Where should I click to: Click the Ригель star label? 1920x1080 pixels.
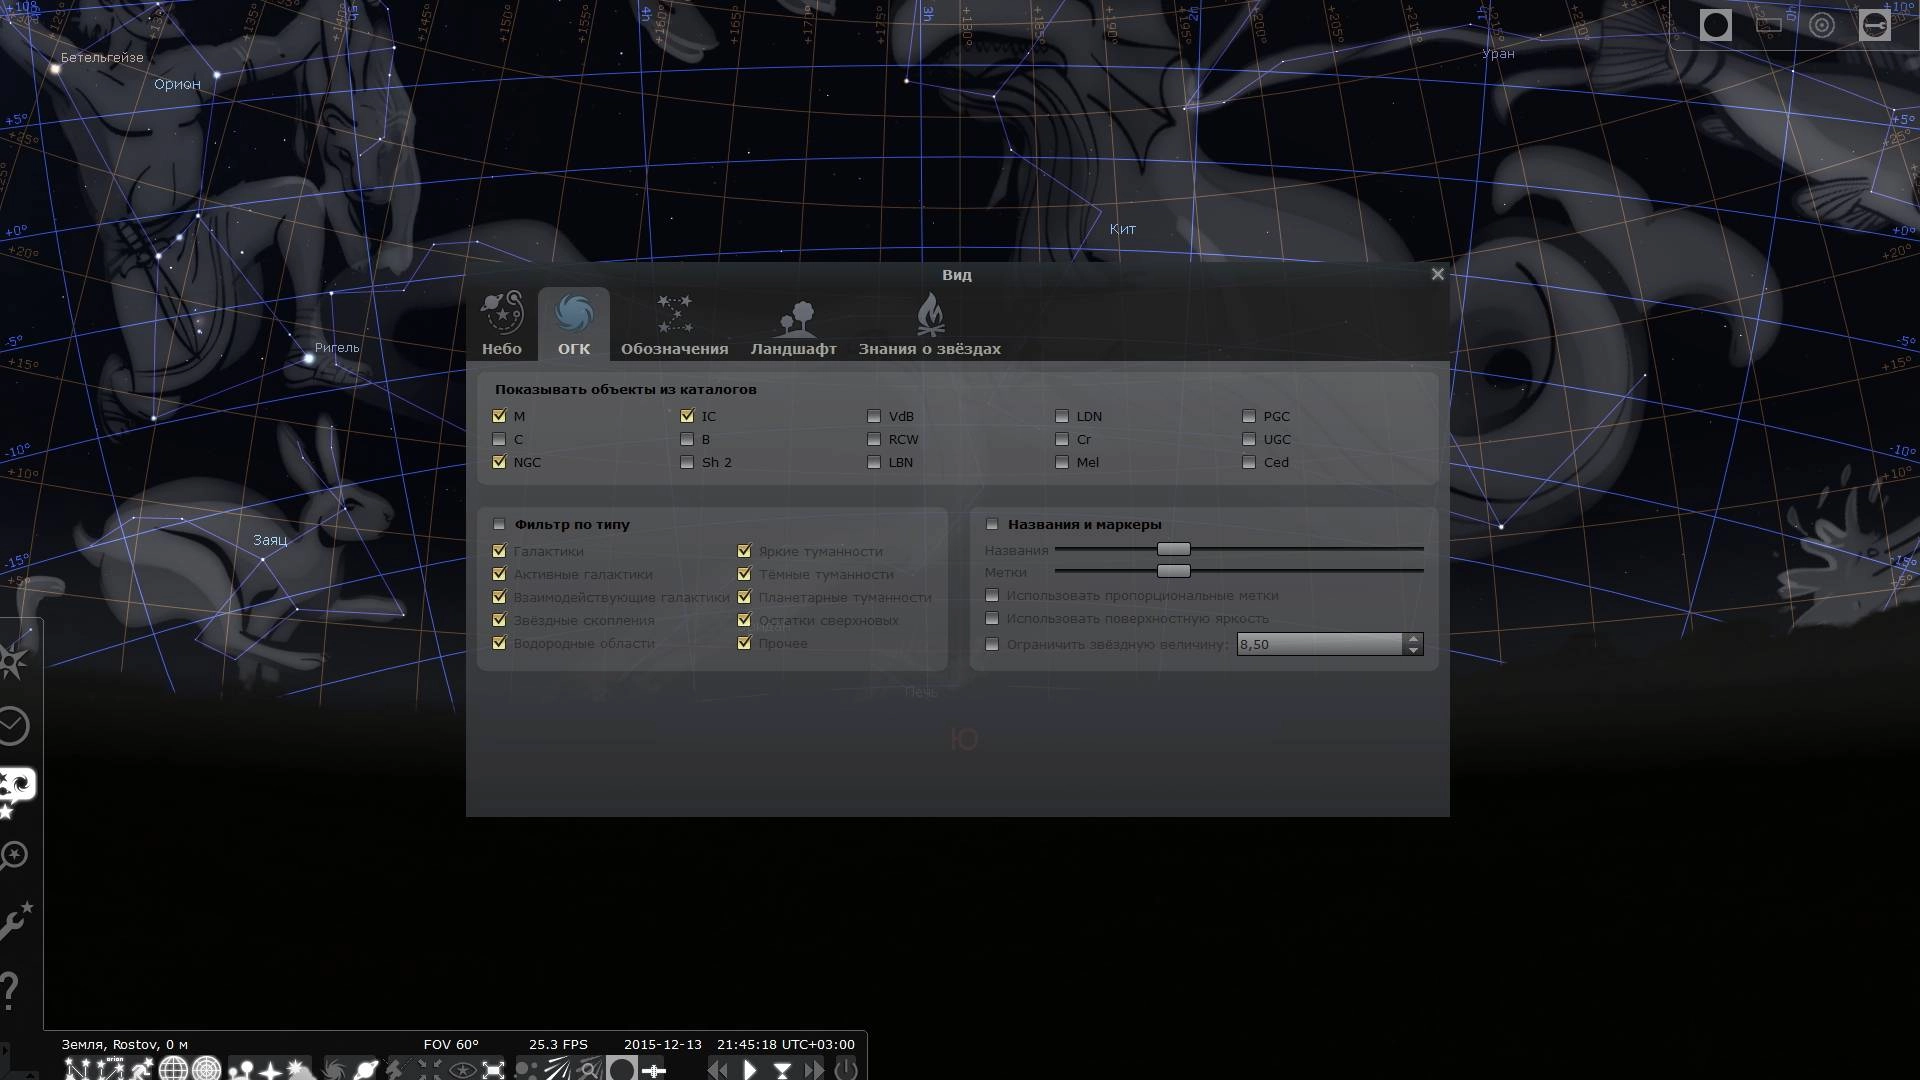(x=337, y=348)
